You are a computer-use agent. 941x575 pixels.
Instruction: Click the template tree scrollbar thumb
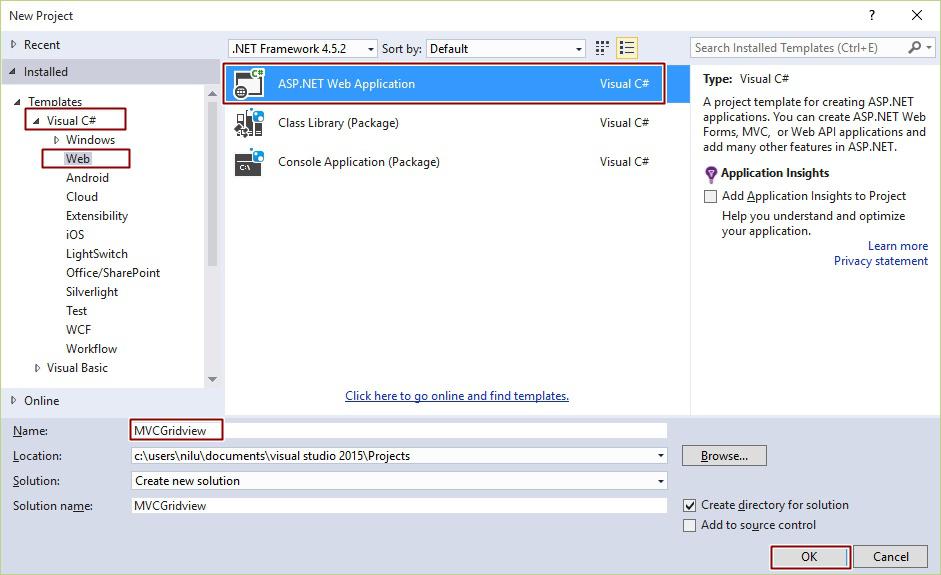[212, 183]
